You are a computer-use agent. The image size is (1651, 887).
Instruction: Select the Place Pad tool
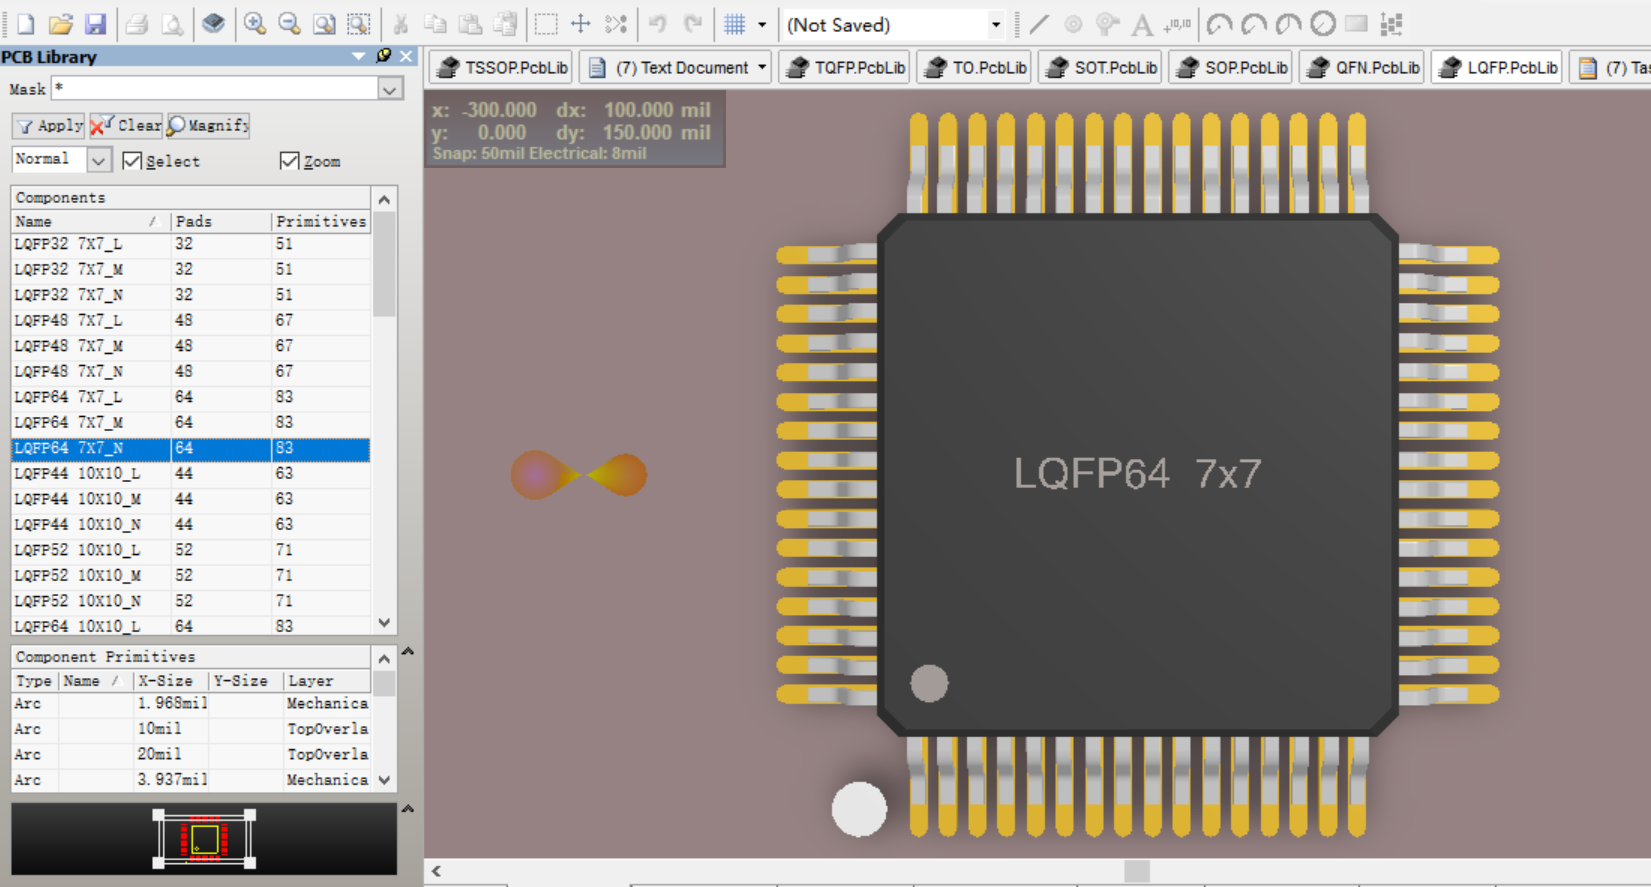click(x=1073, y=24)
